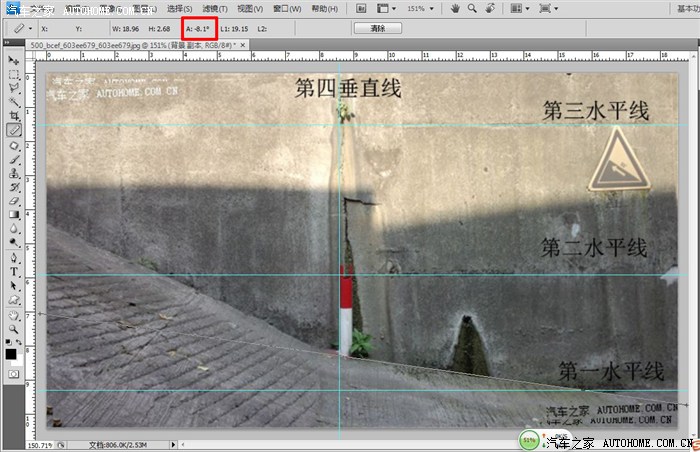Click the angle readout A: -8.1°
This screenshot has height=452, width=700.
click(198, 29)
